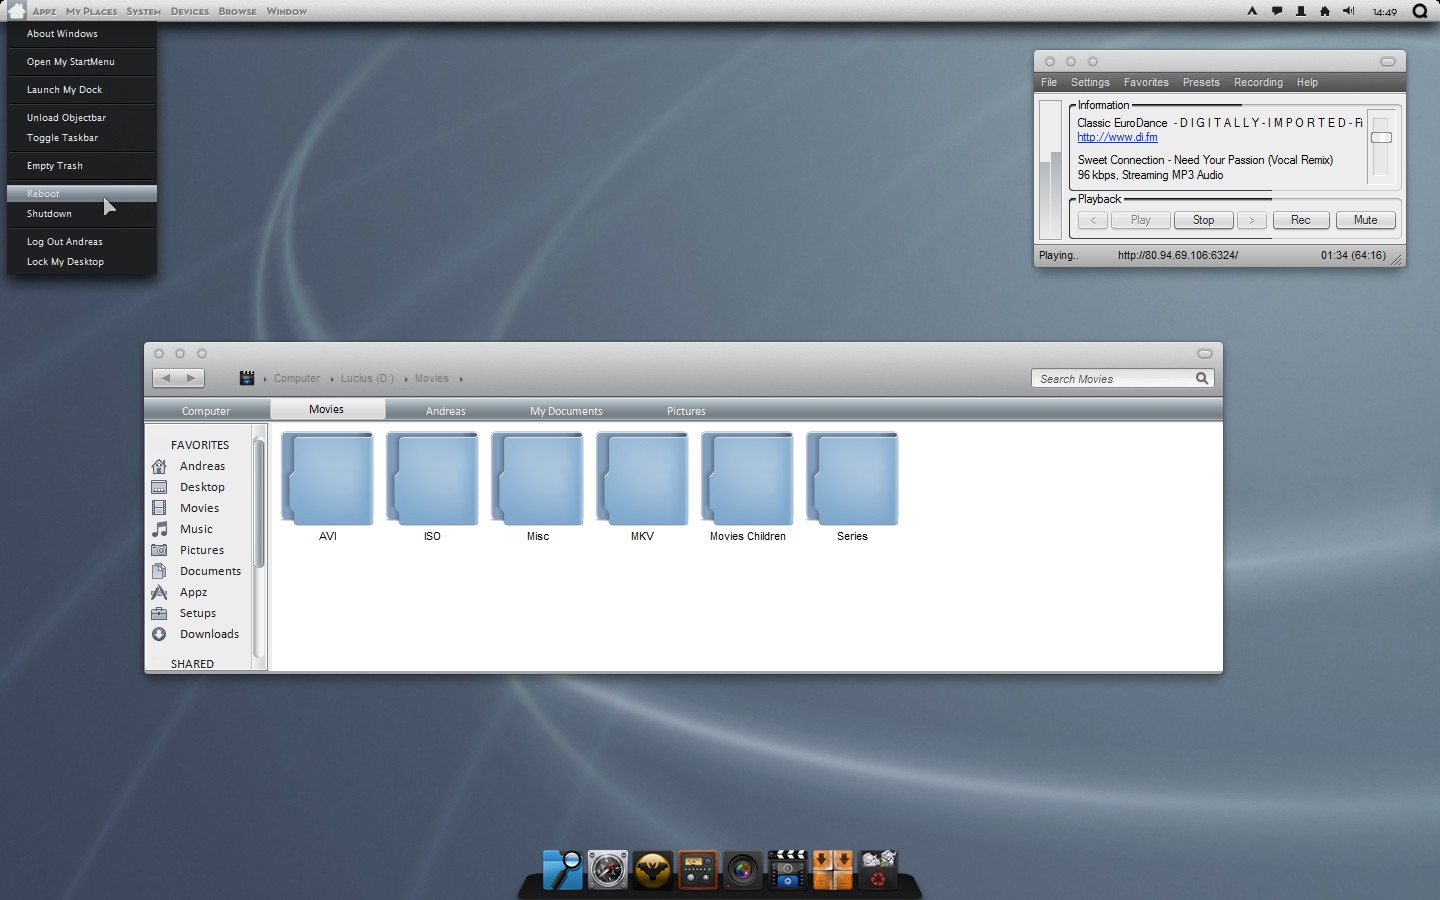Launch the wooden radio app in the dock
This screenshot has height=900, width=1440.
(x=697, y=870)
